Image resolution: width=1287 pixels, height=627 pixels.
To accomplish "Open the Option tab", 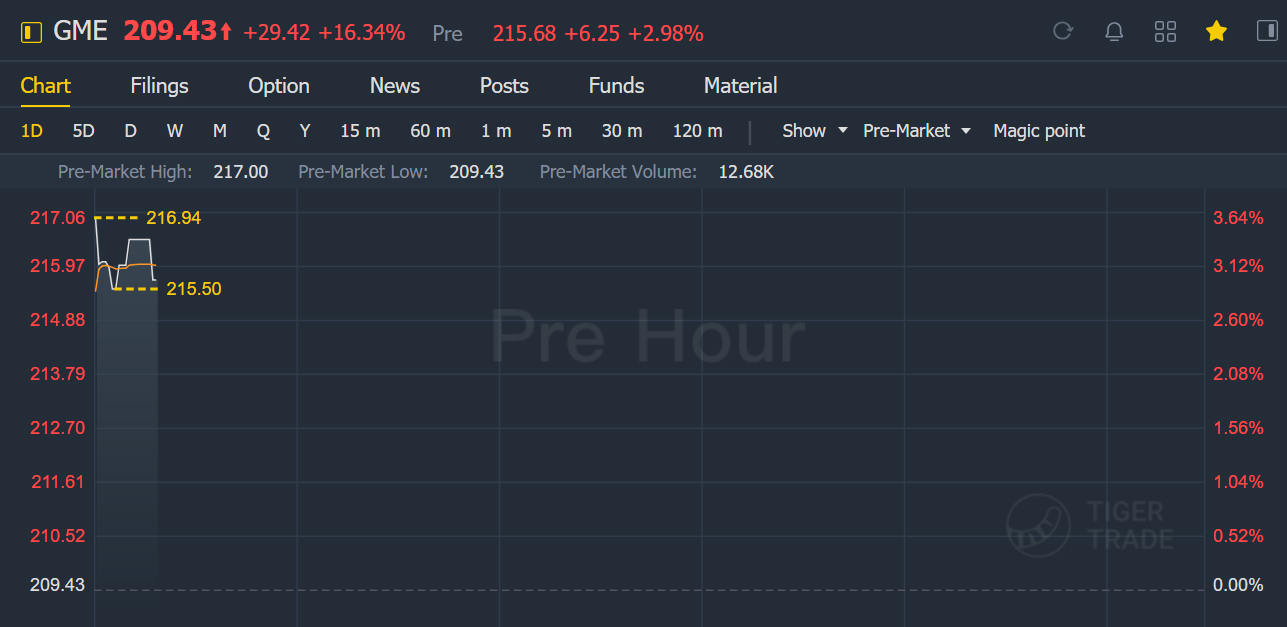I will pos(279,86).
